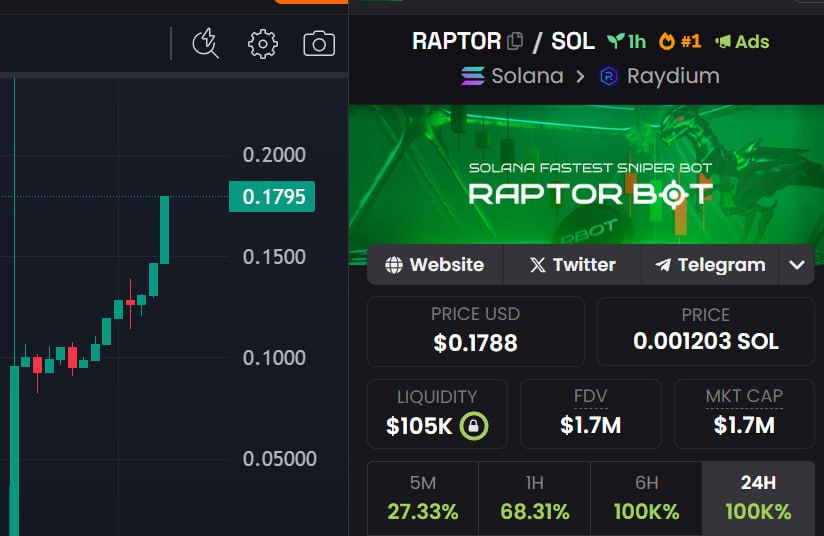Click the tallest latest green candle
The width and height of the screenshot is (824, 536).
164,230
